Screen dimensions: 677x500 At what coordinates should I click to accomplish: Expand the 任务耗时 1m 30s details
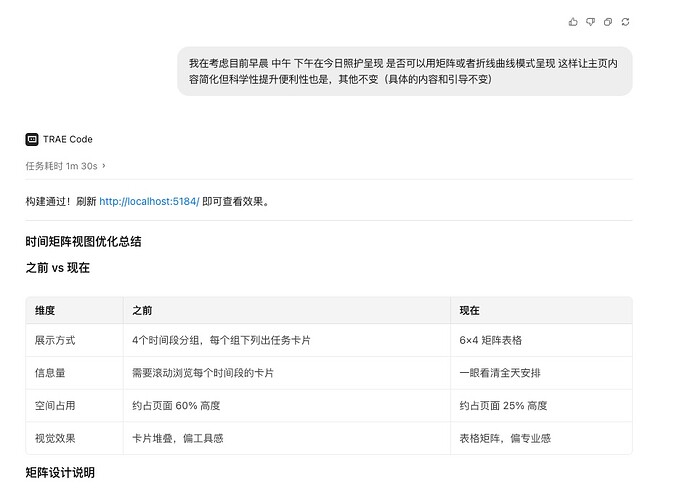[x=65, y=166]
